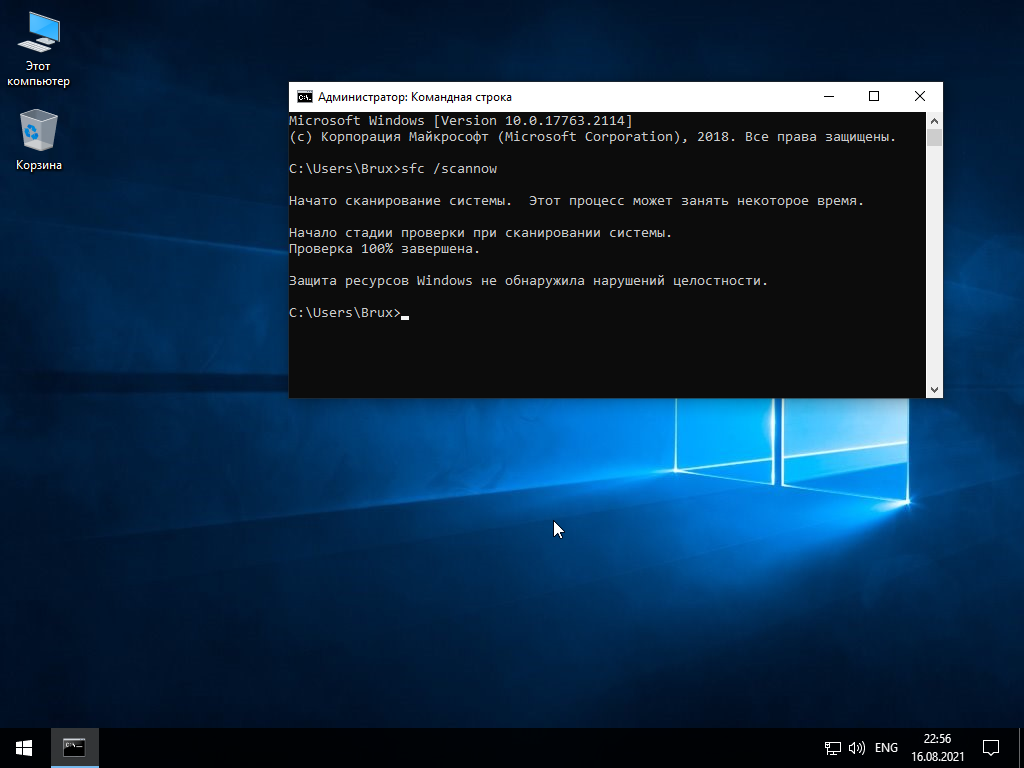
Task: Click the console vertical scrollbar thumb
Action: (934, 137)
